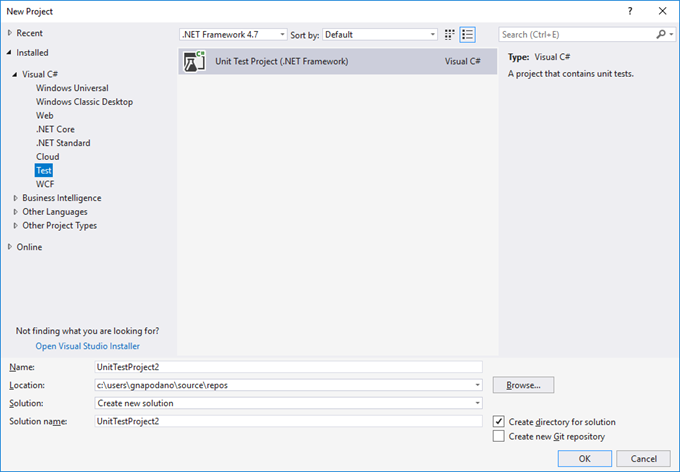Open Visual Studio Installer link
This screenshot has height=472, width=681.
point(88,346)
